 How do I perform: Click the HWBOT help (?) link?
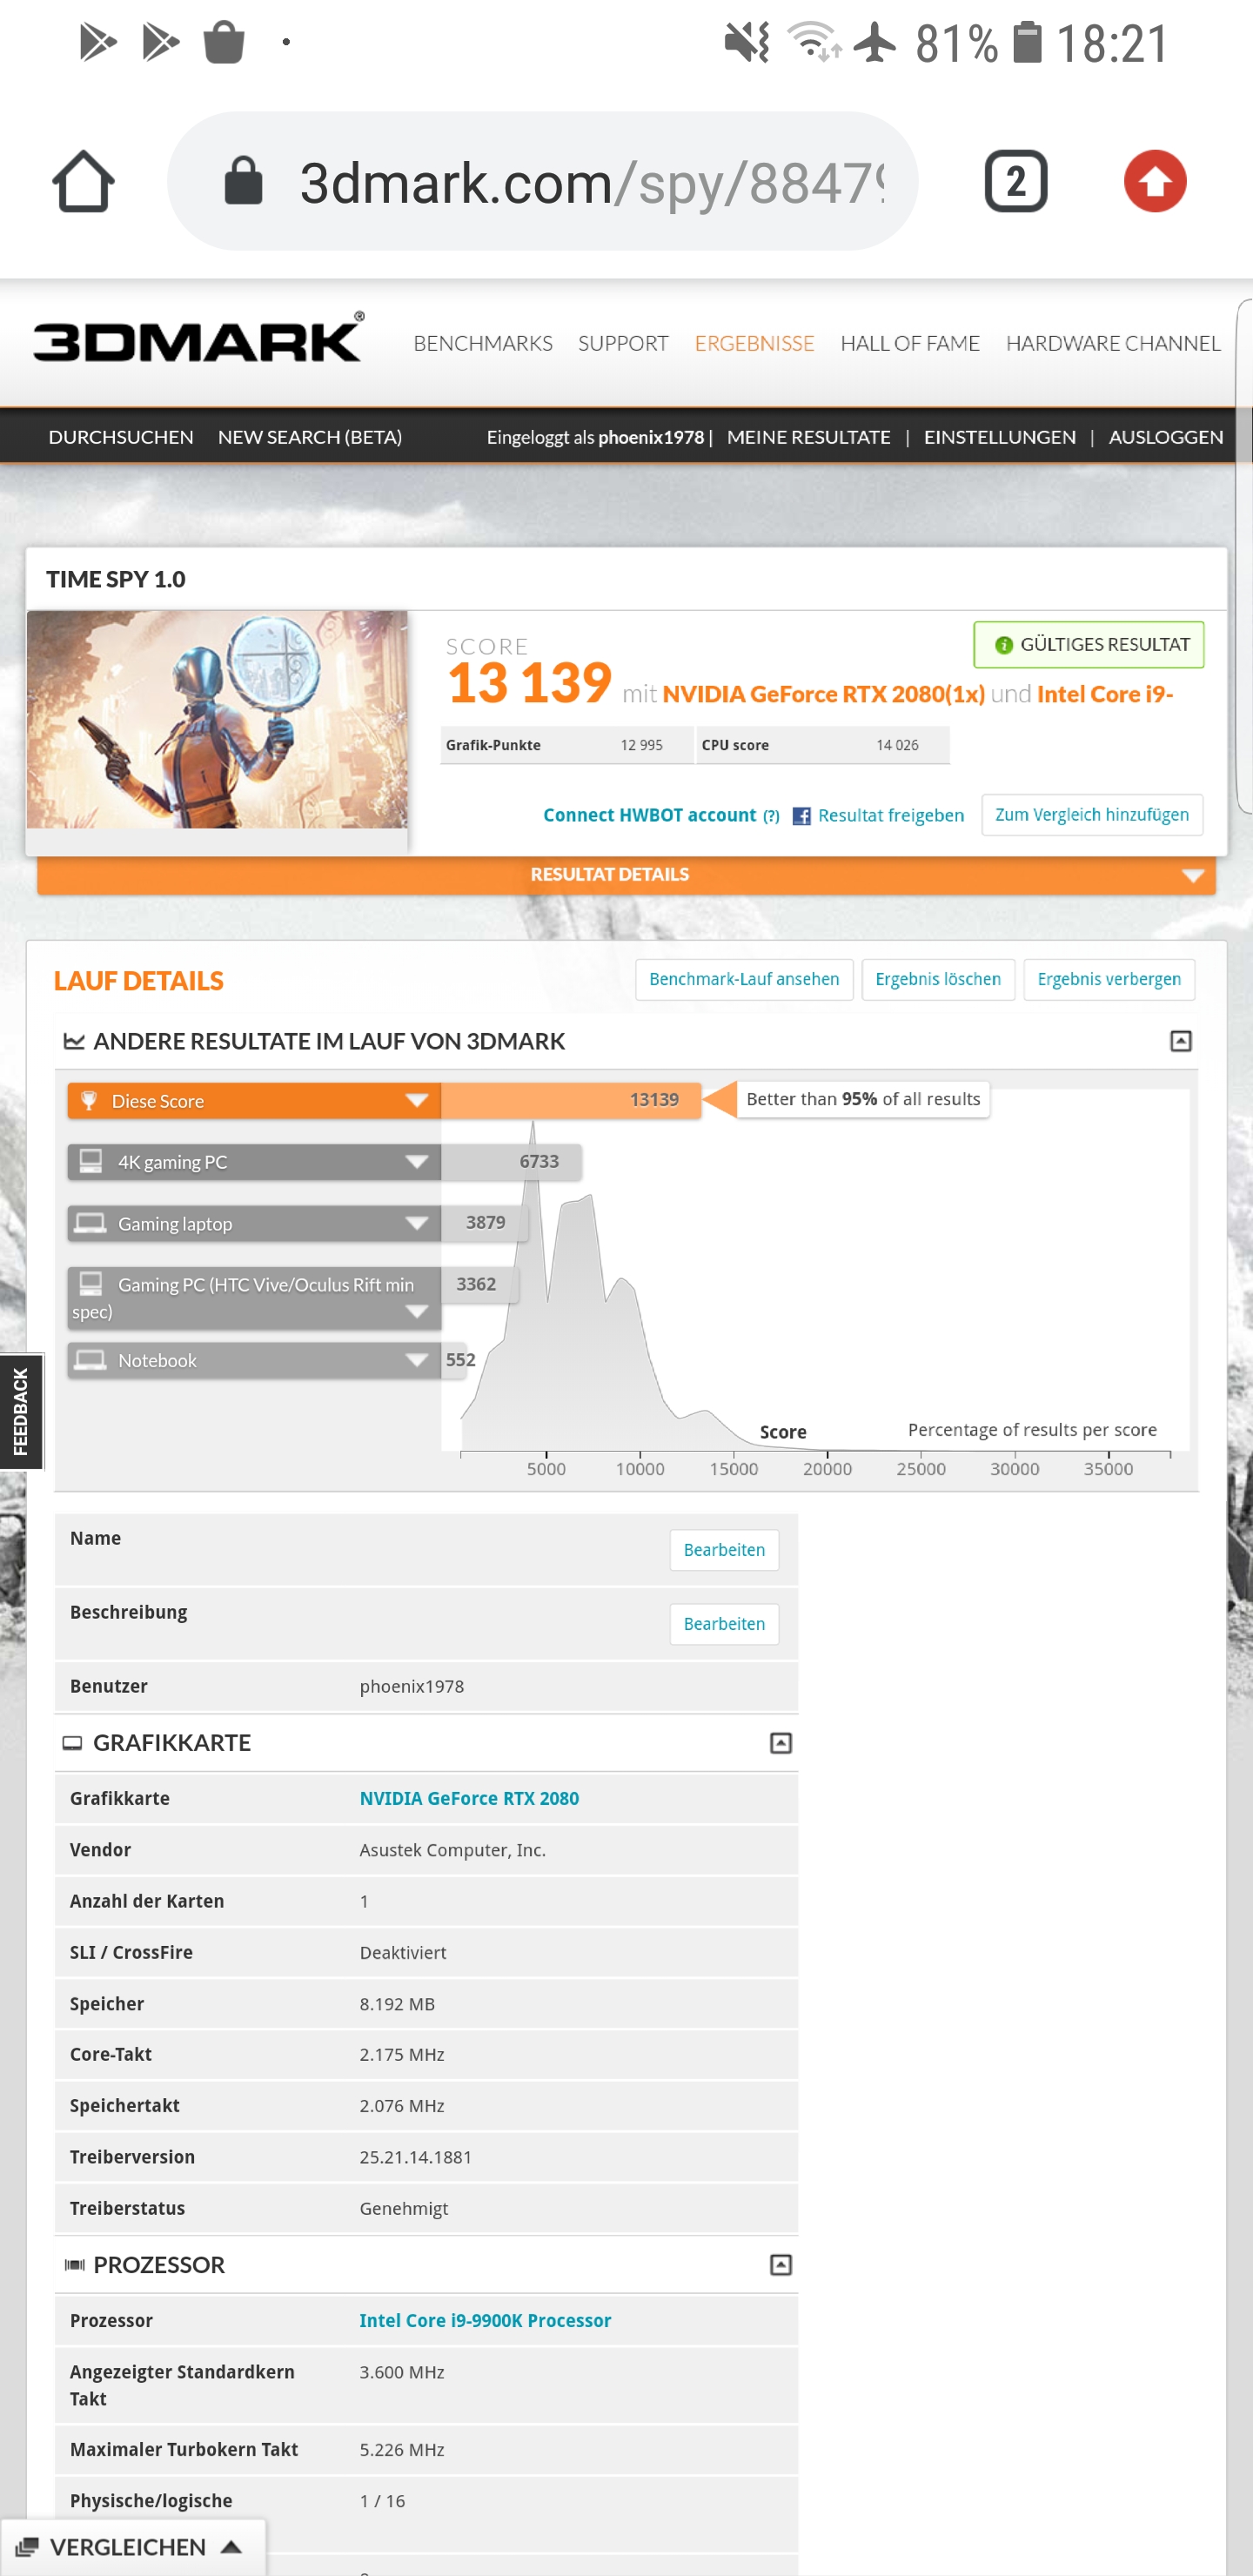coord(771,816)
